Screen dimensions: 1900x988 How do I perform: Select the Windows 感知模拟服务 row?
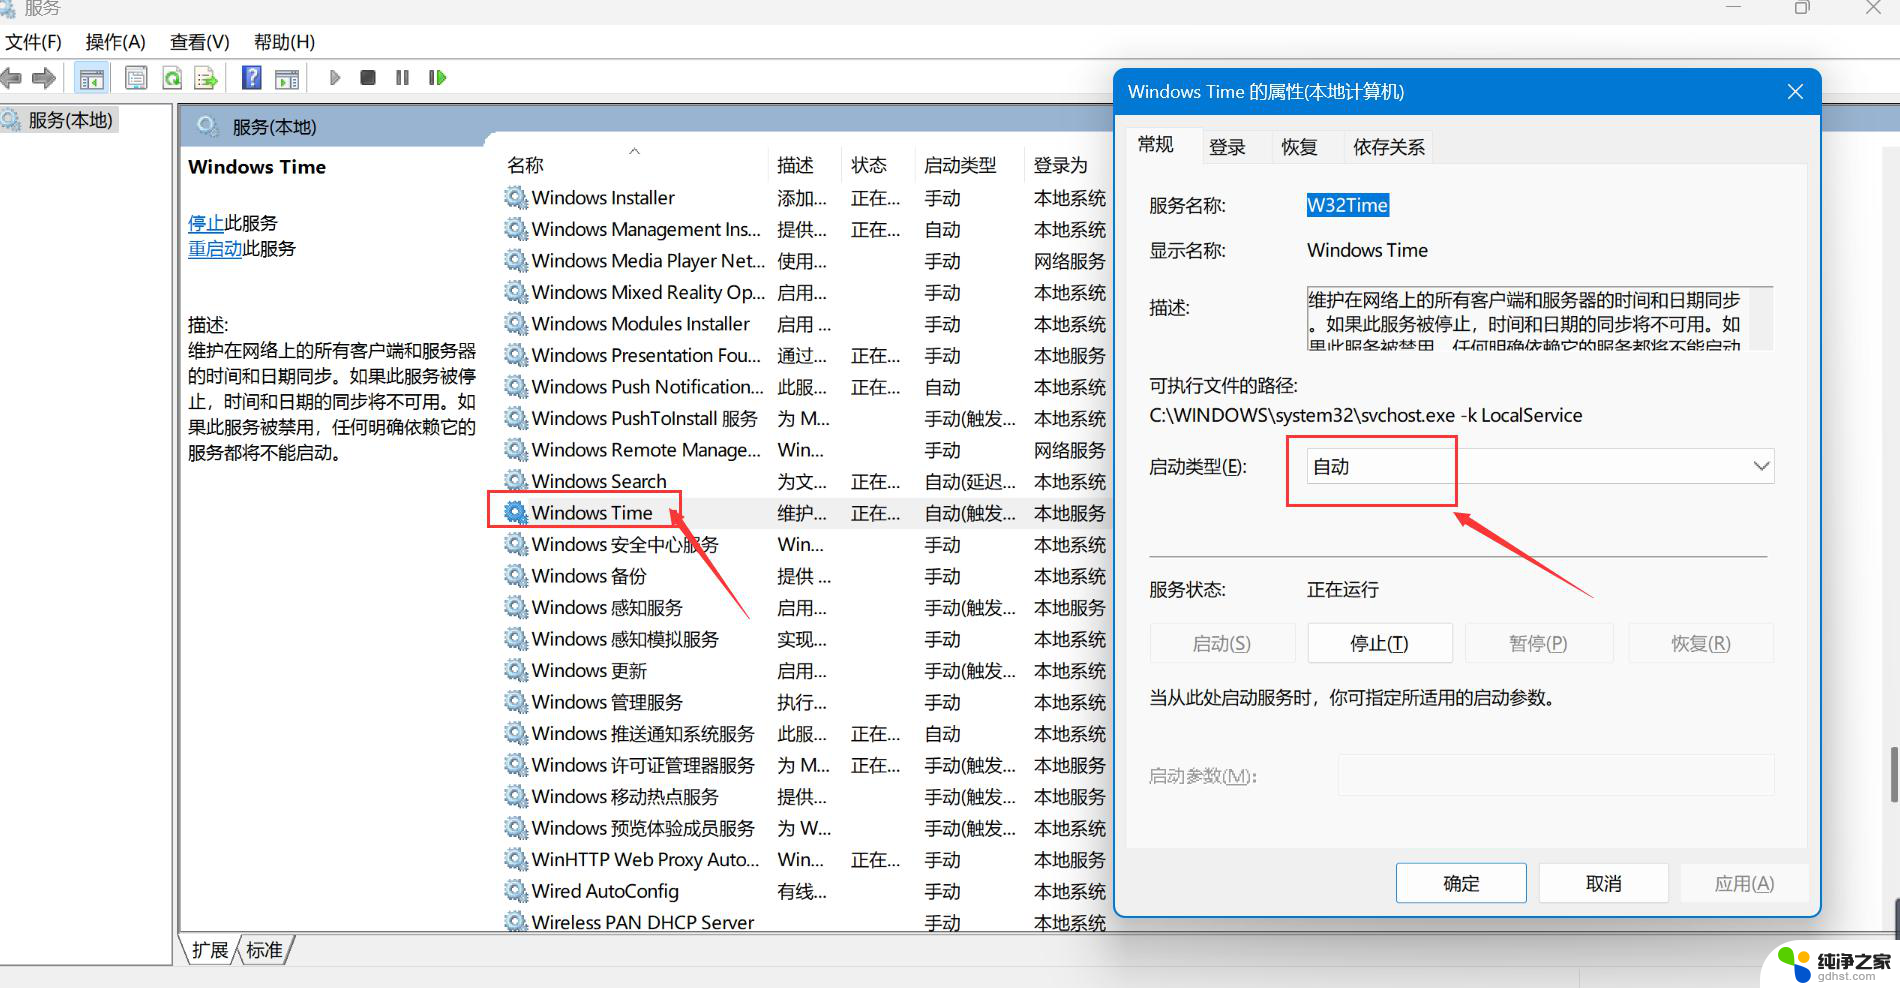coord(805,638)
